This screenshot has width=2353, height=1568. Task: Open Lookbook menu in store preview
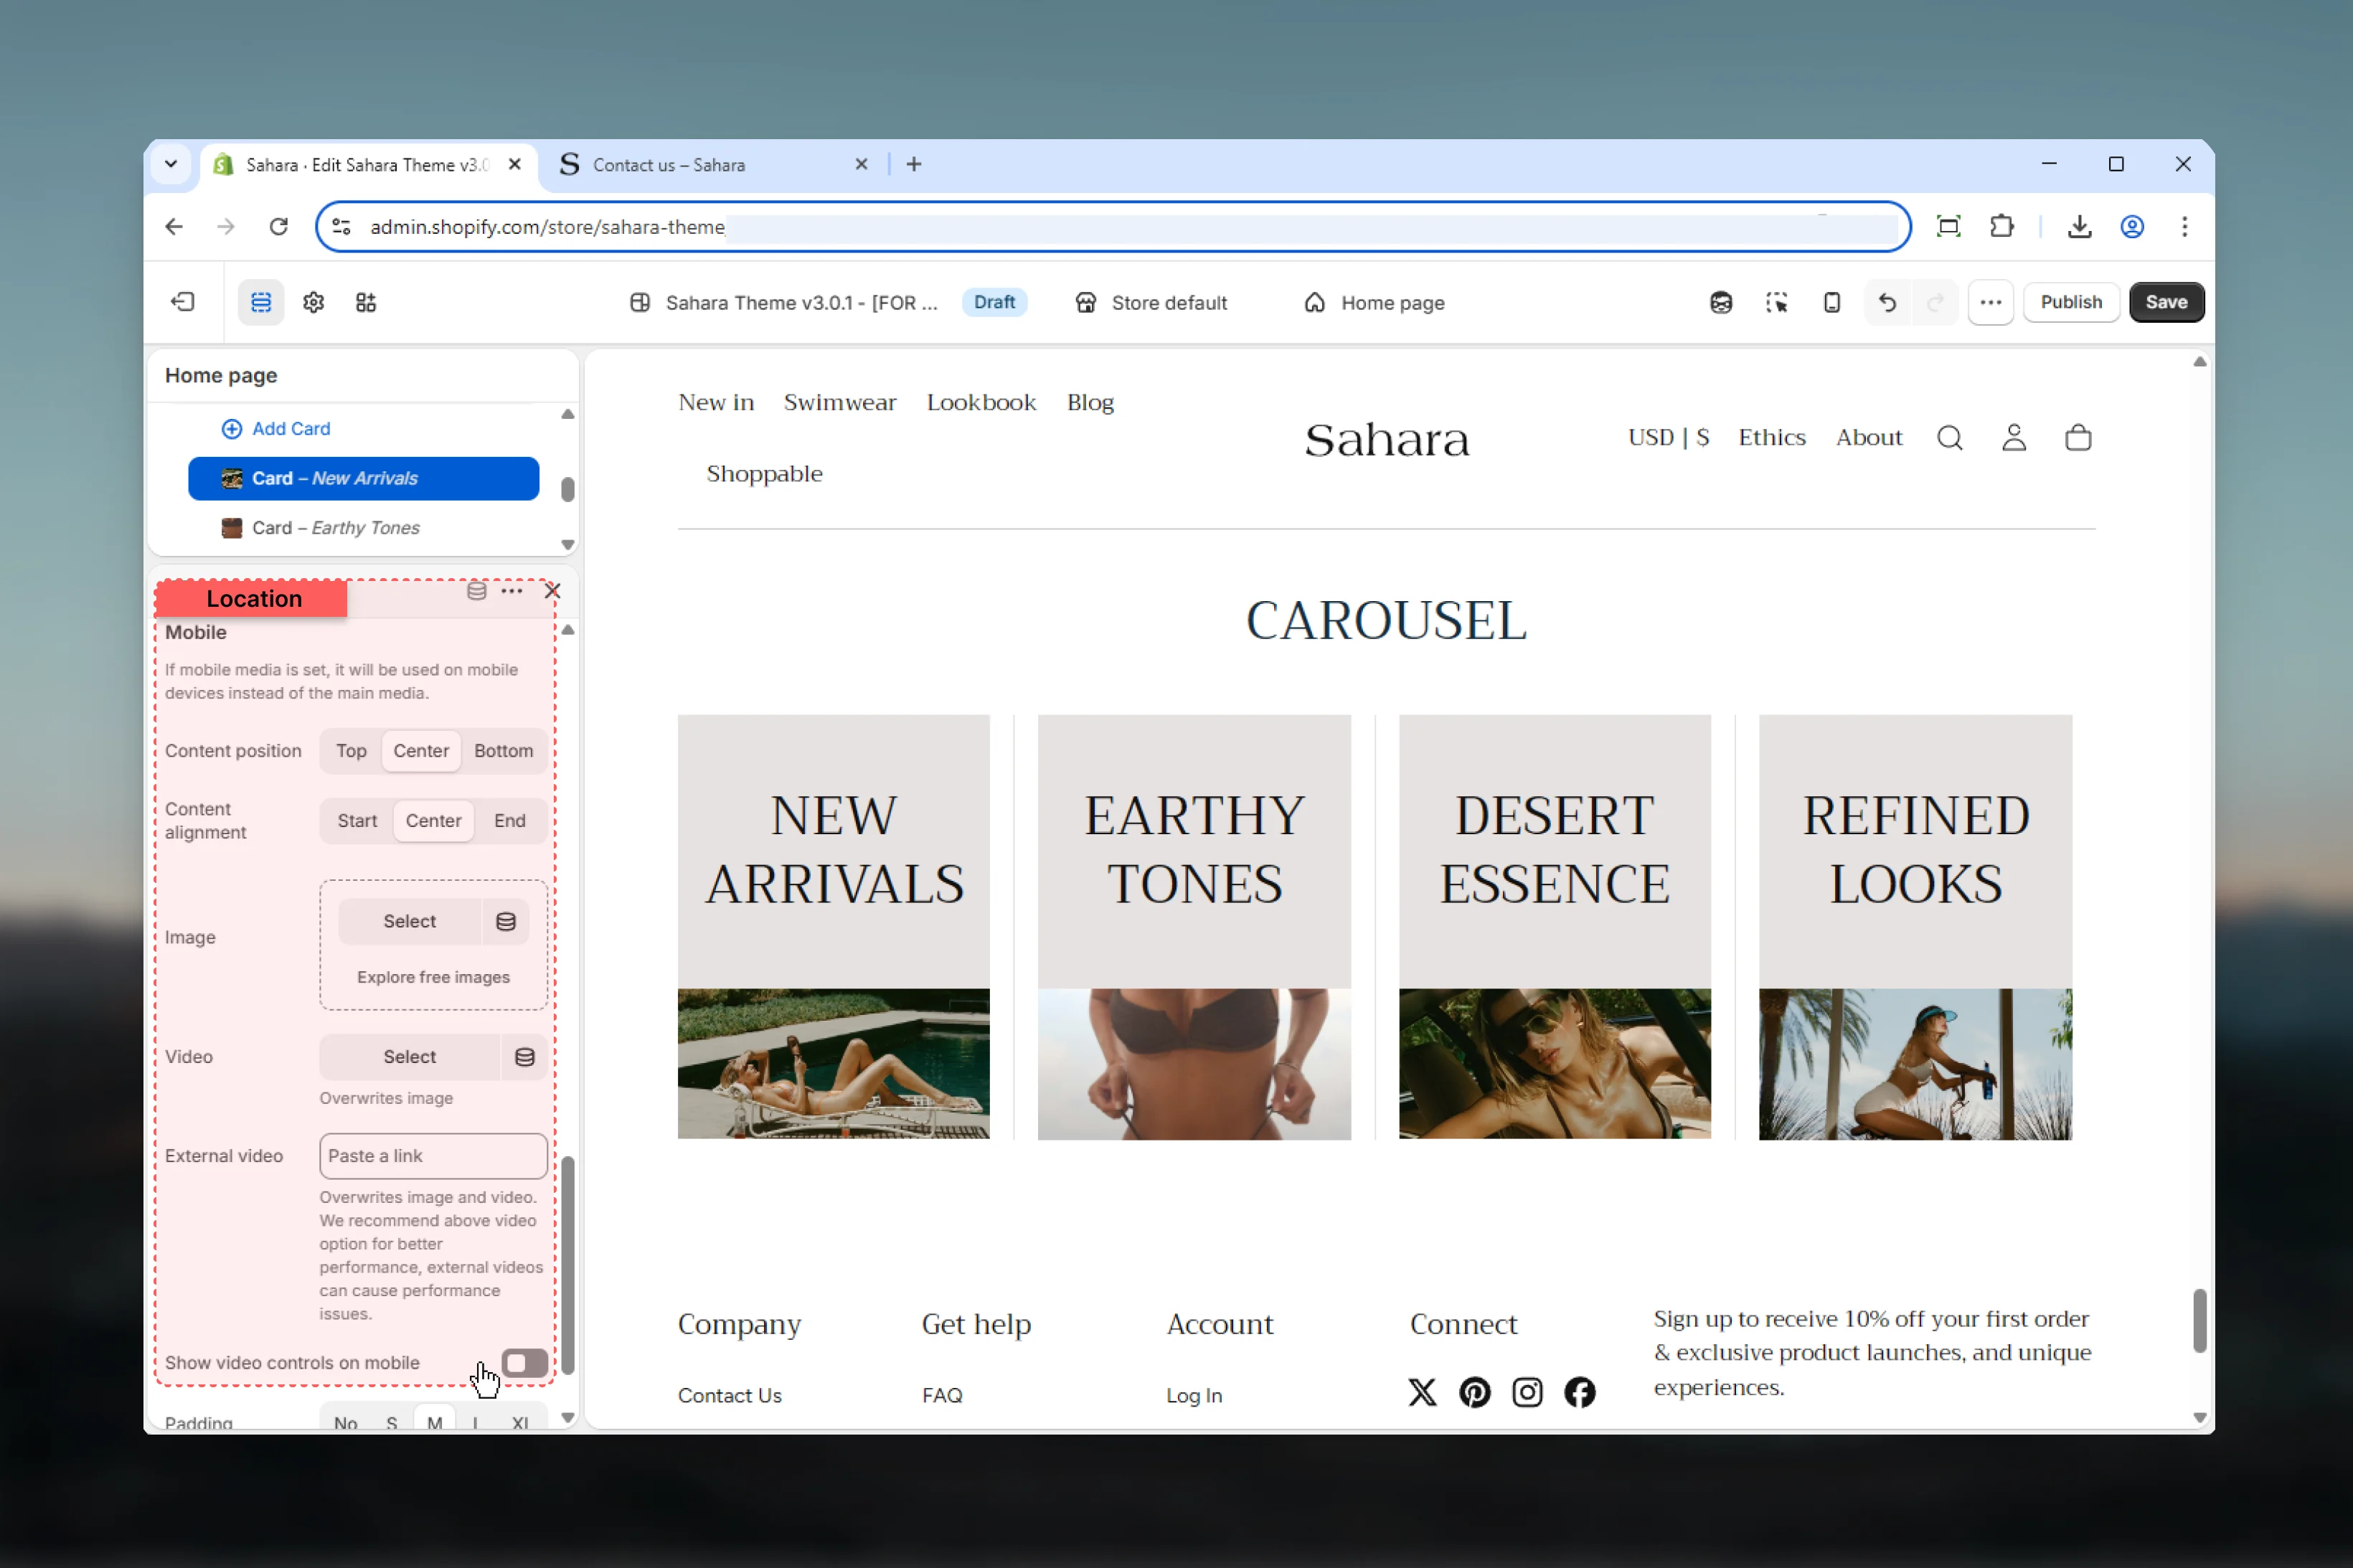(x=981, y=402)
